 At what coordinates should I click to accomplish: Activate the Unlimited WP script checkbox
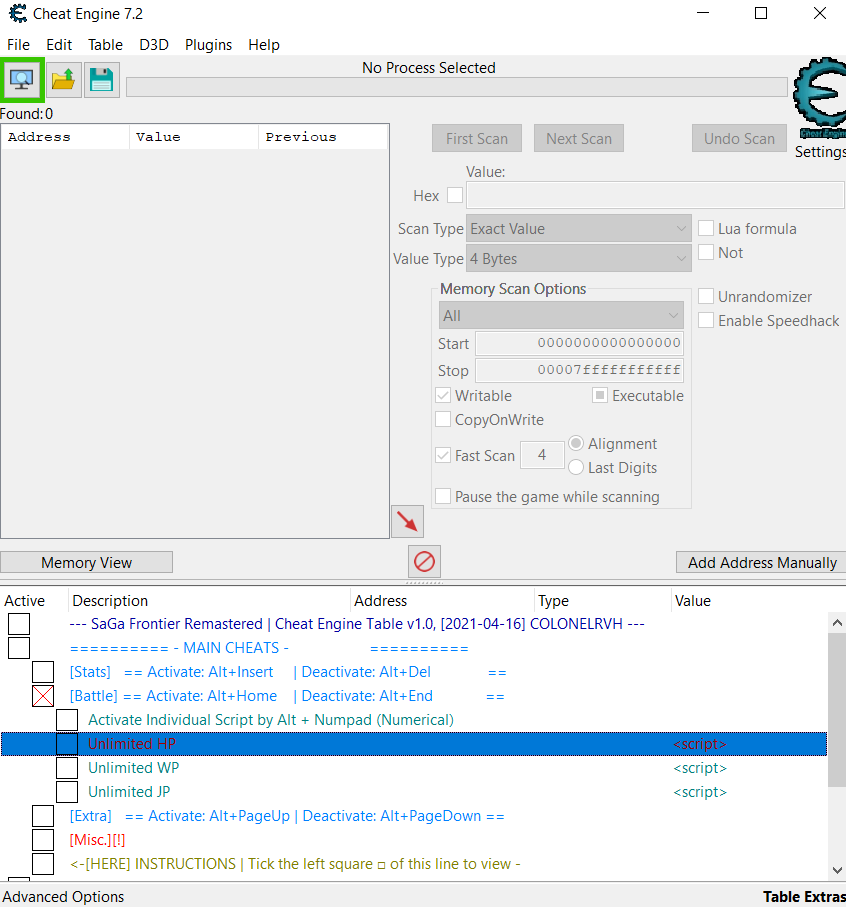[67, 768]
